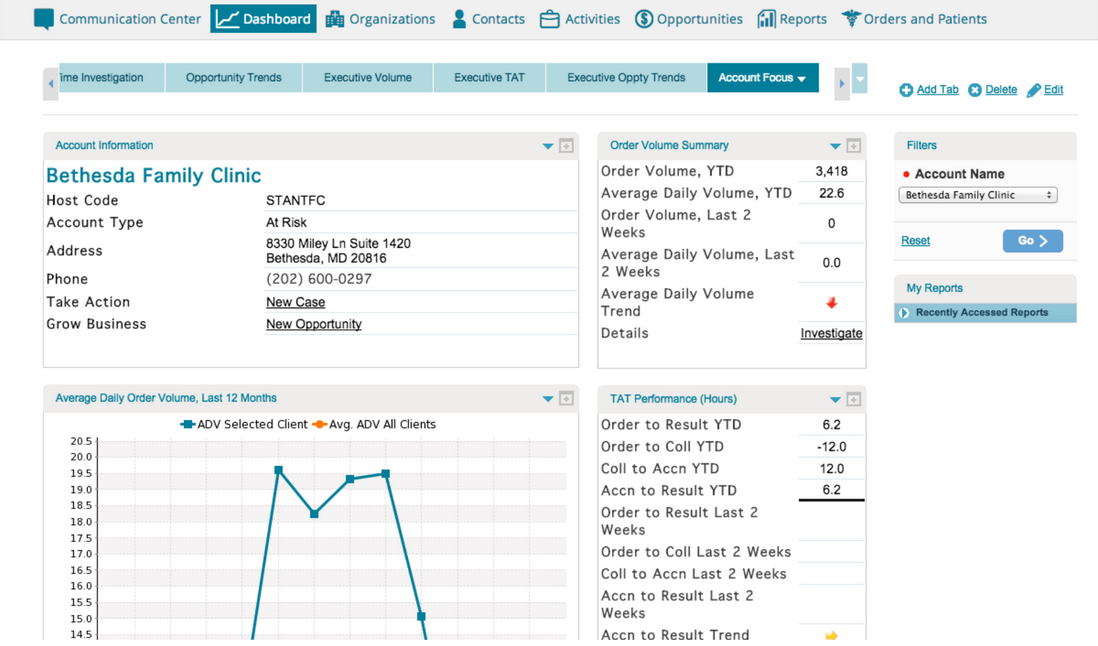1098x646 pixels.
Task: Open the Order Volume Summary panel menu
Action: (x=835, y=146)
